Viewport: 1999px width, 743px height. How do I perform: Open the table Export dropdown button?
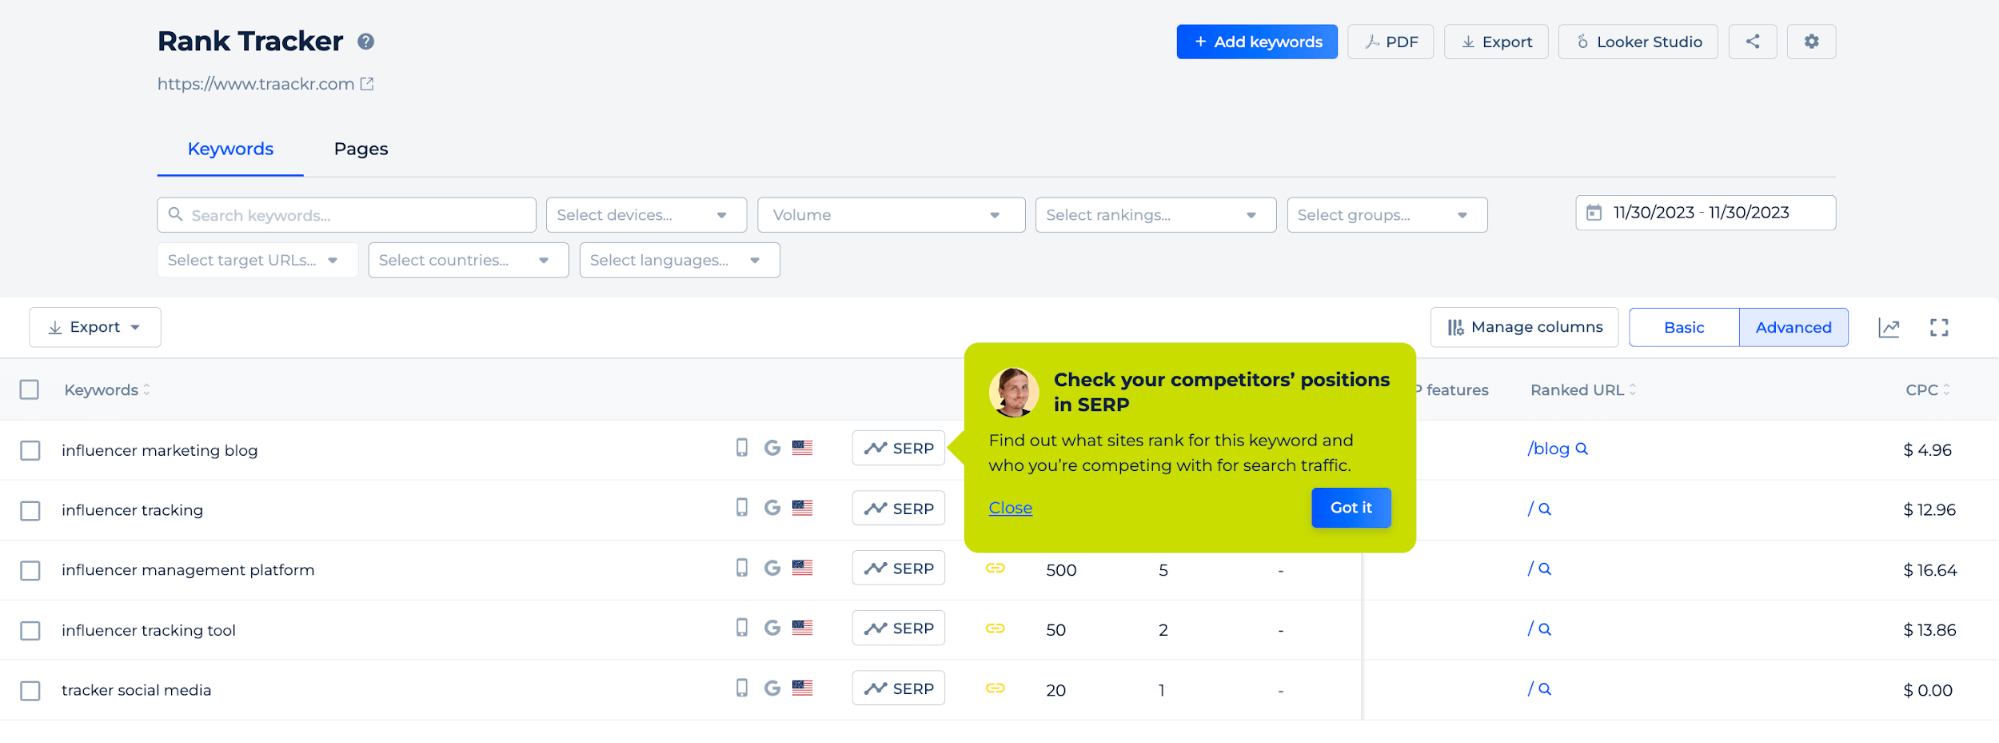[95, 327]
